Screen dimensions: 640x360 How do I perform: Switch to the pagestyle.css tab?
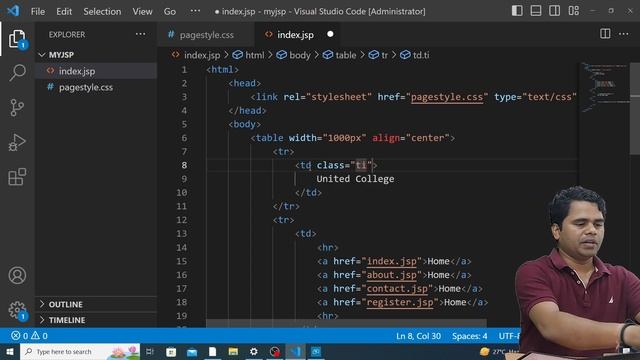tap(207, 35)
